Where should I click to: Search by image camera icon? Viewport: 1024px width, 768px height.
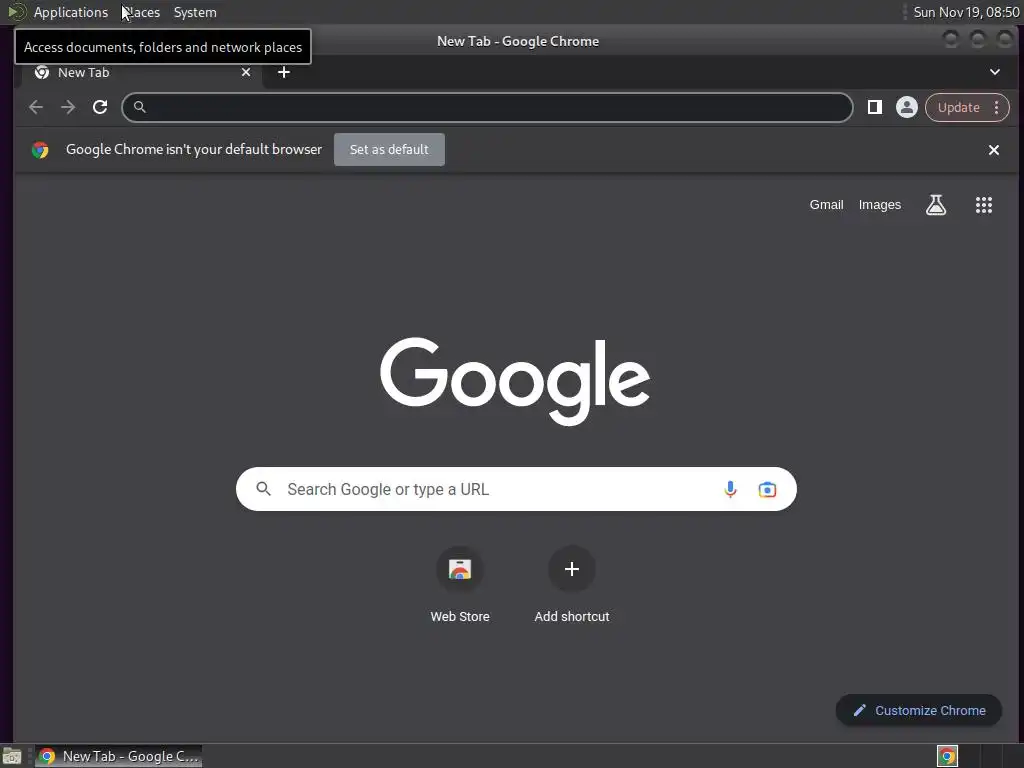(x=767, y=489)
